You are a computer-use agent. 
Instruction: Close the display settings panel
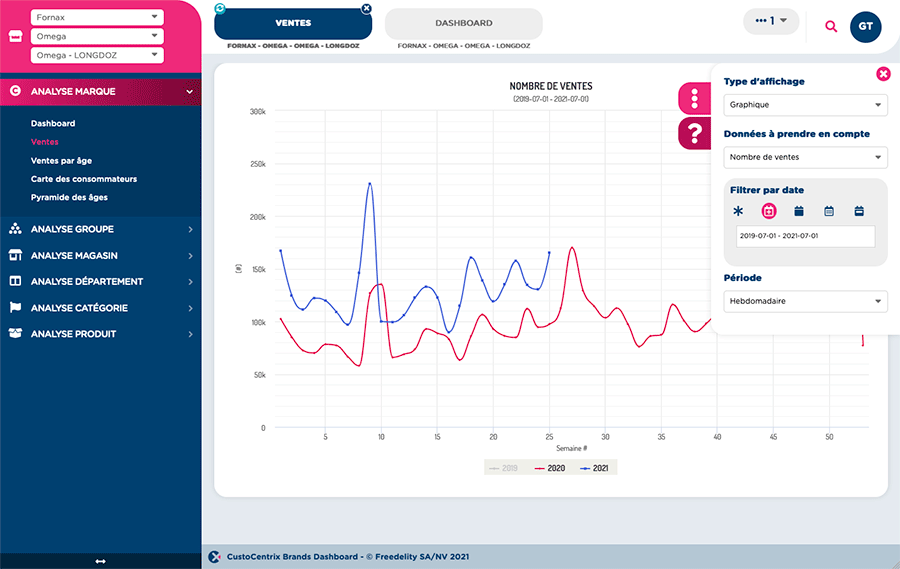coord(883,73)
